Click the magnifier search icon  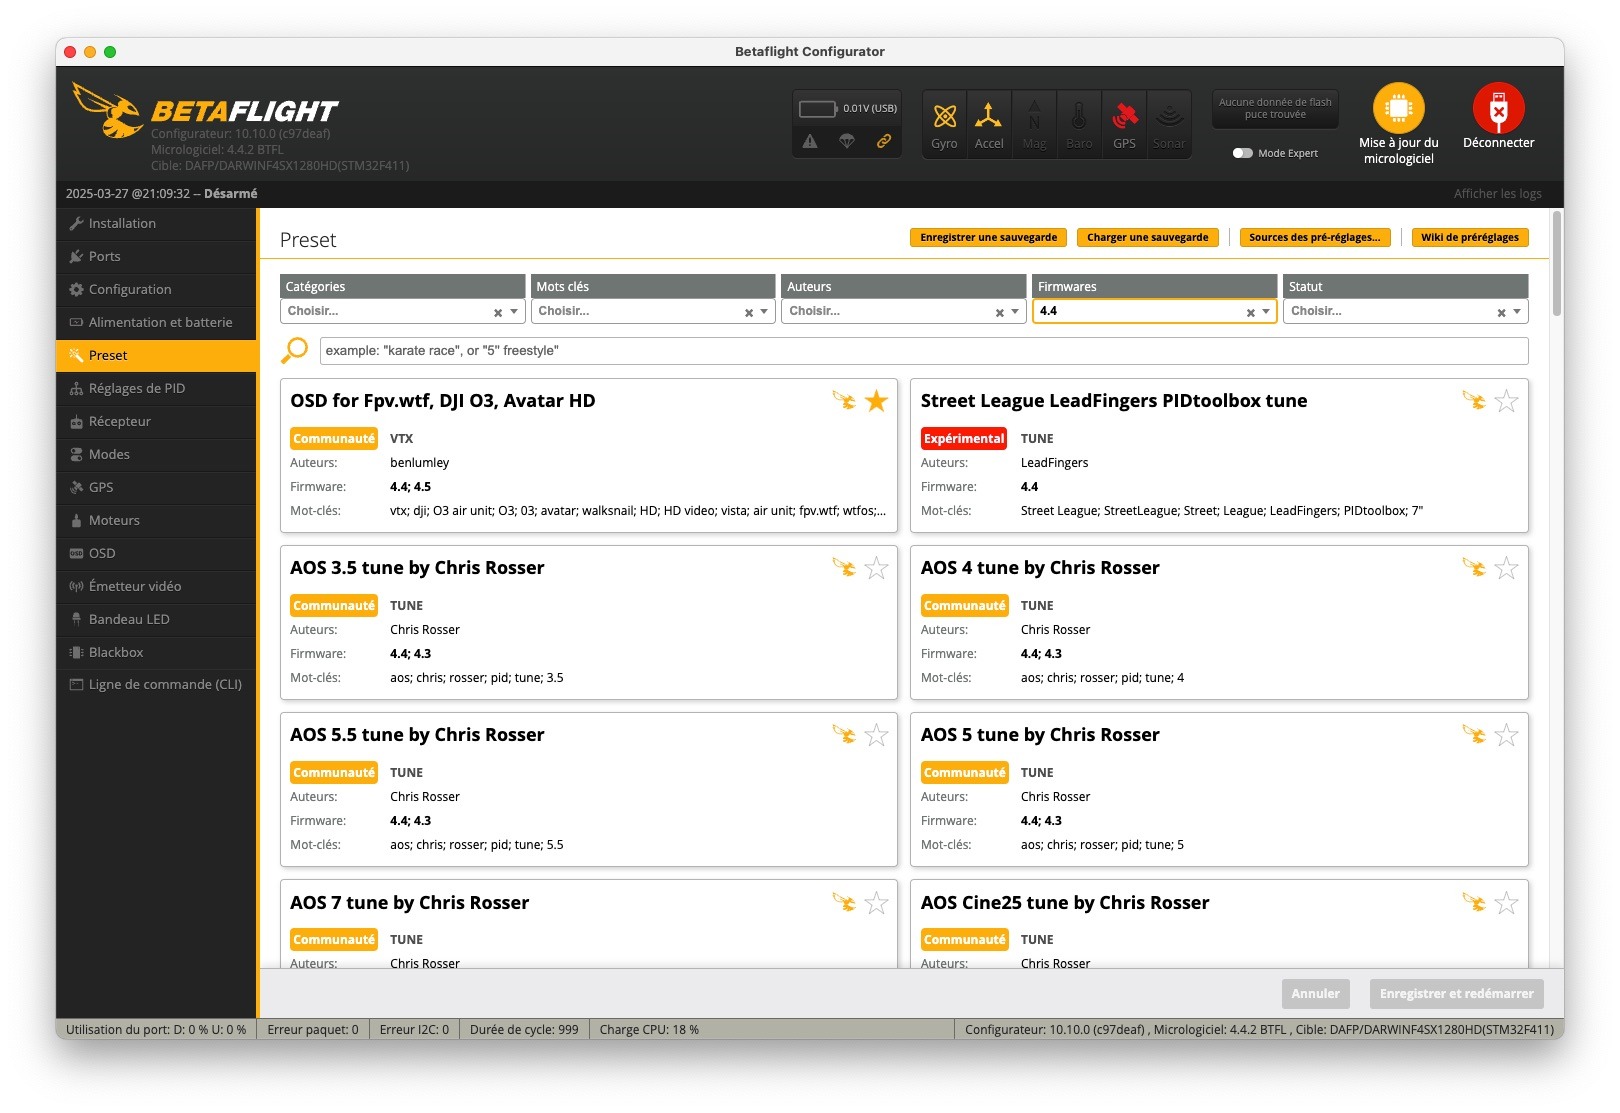point(295,350)
